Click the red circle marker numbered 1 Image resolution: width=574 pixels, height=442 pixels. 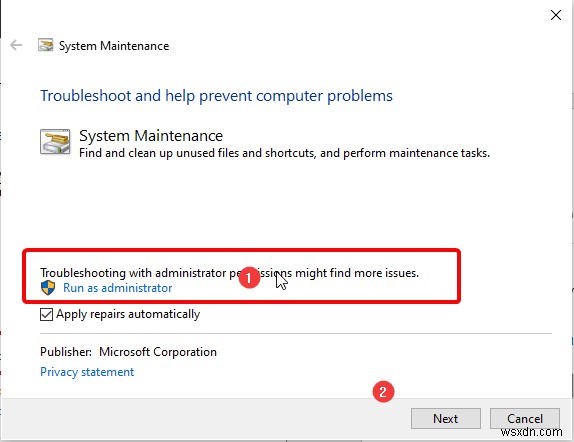pyautogui.click(x=249, y=278)
